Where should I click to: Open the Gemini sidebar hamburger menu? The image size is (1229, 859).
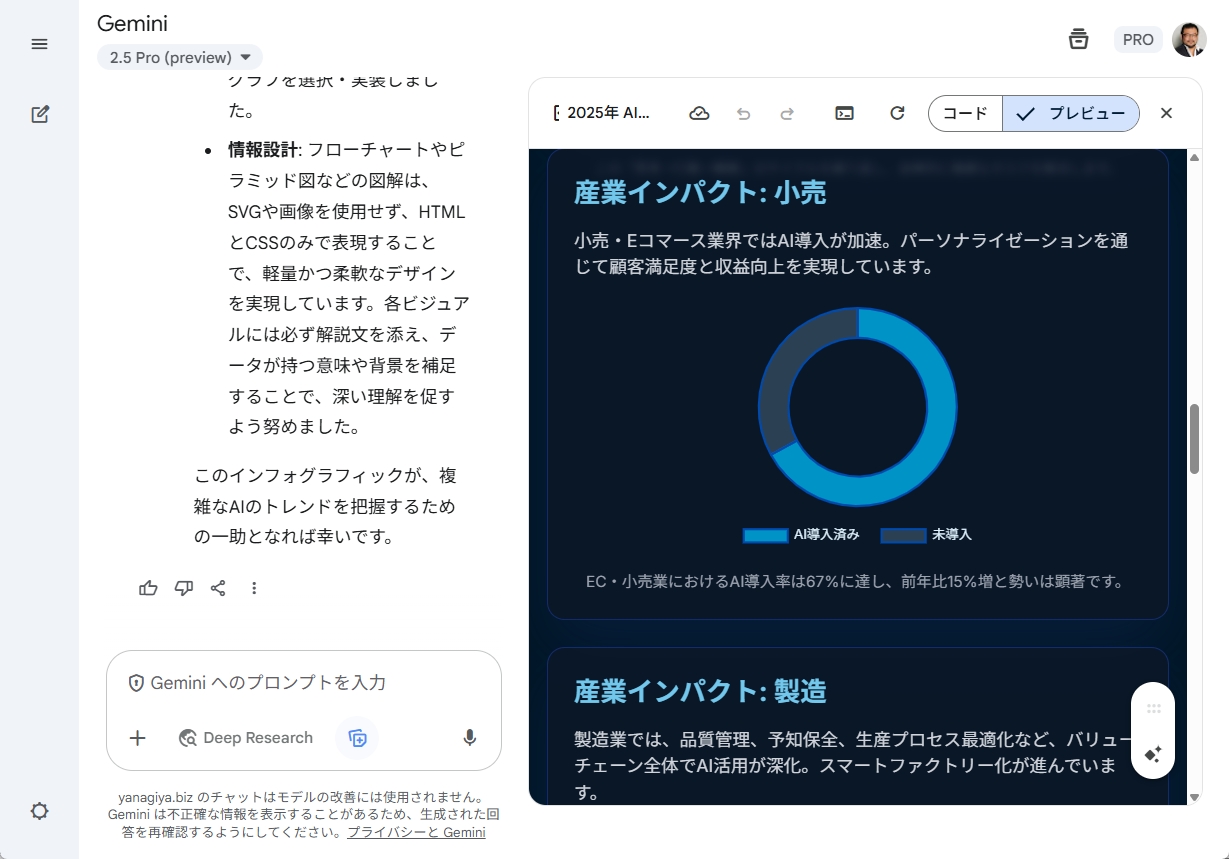click(x=39, y=43)
